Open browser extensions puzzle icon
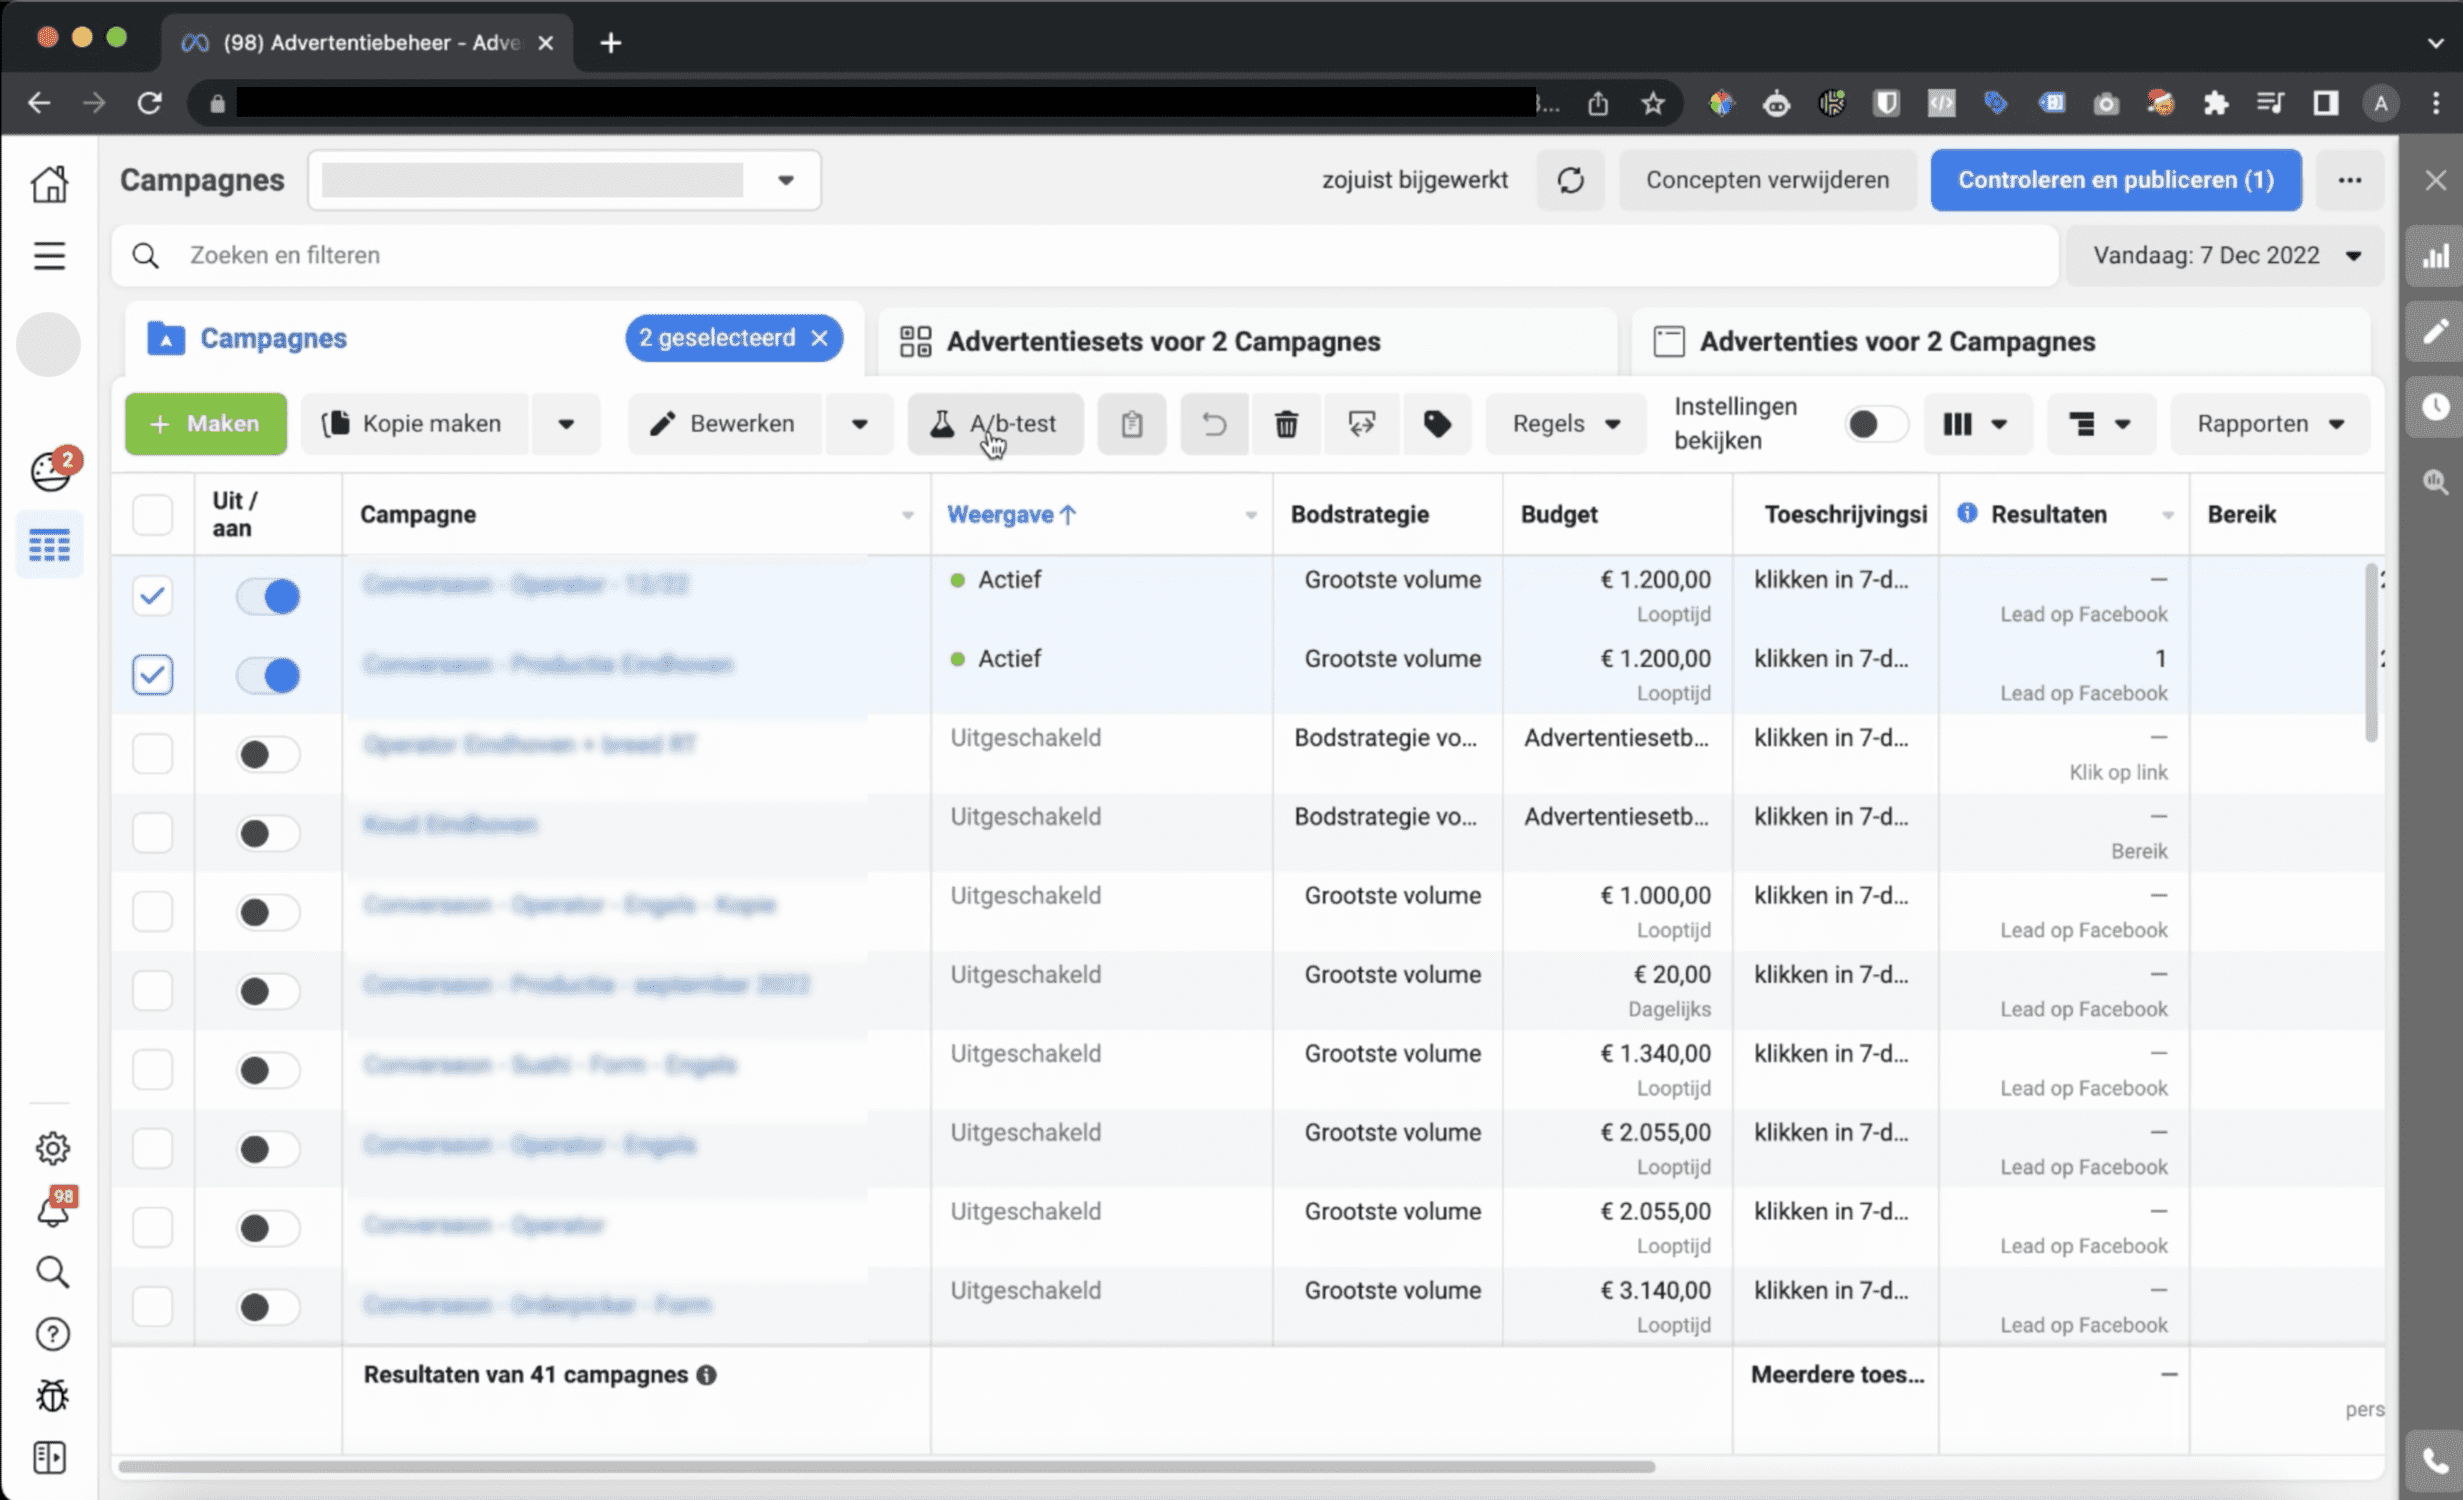This screenshot has height=1500, width=2463. coord(2216,103)
